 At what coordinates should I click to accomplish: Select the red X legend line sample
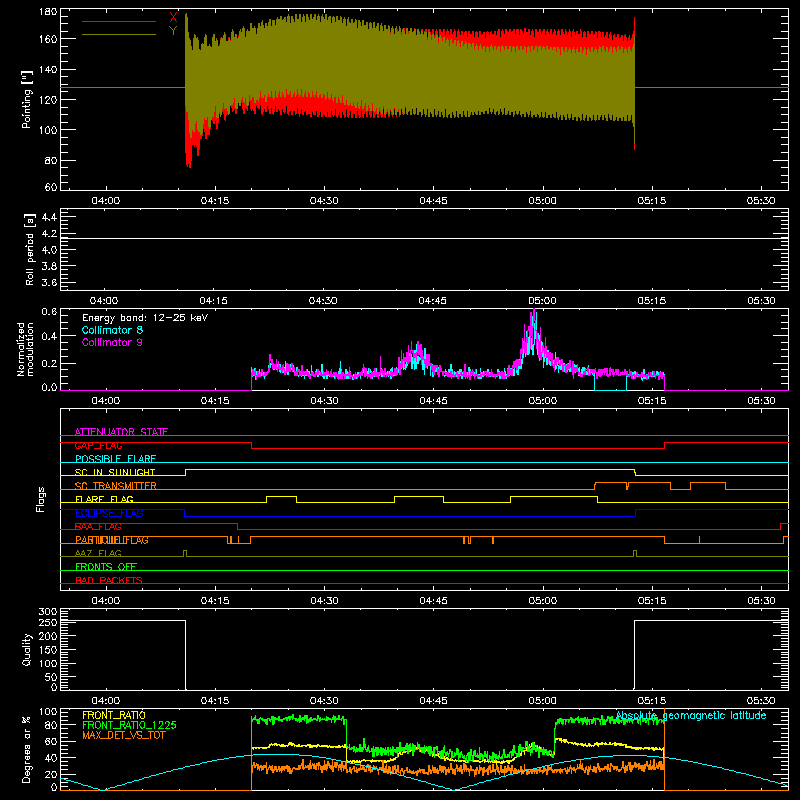click(119, 21)
